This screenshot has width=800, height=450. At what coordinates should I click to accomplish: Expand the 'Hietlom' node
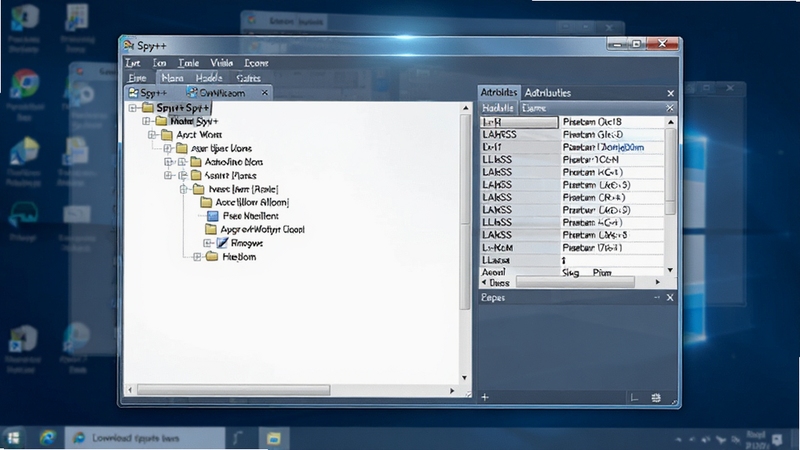(197, 257)
